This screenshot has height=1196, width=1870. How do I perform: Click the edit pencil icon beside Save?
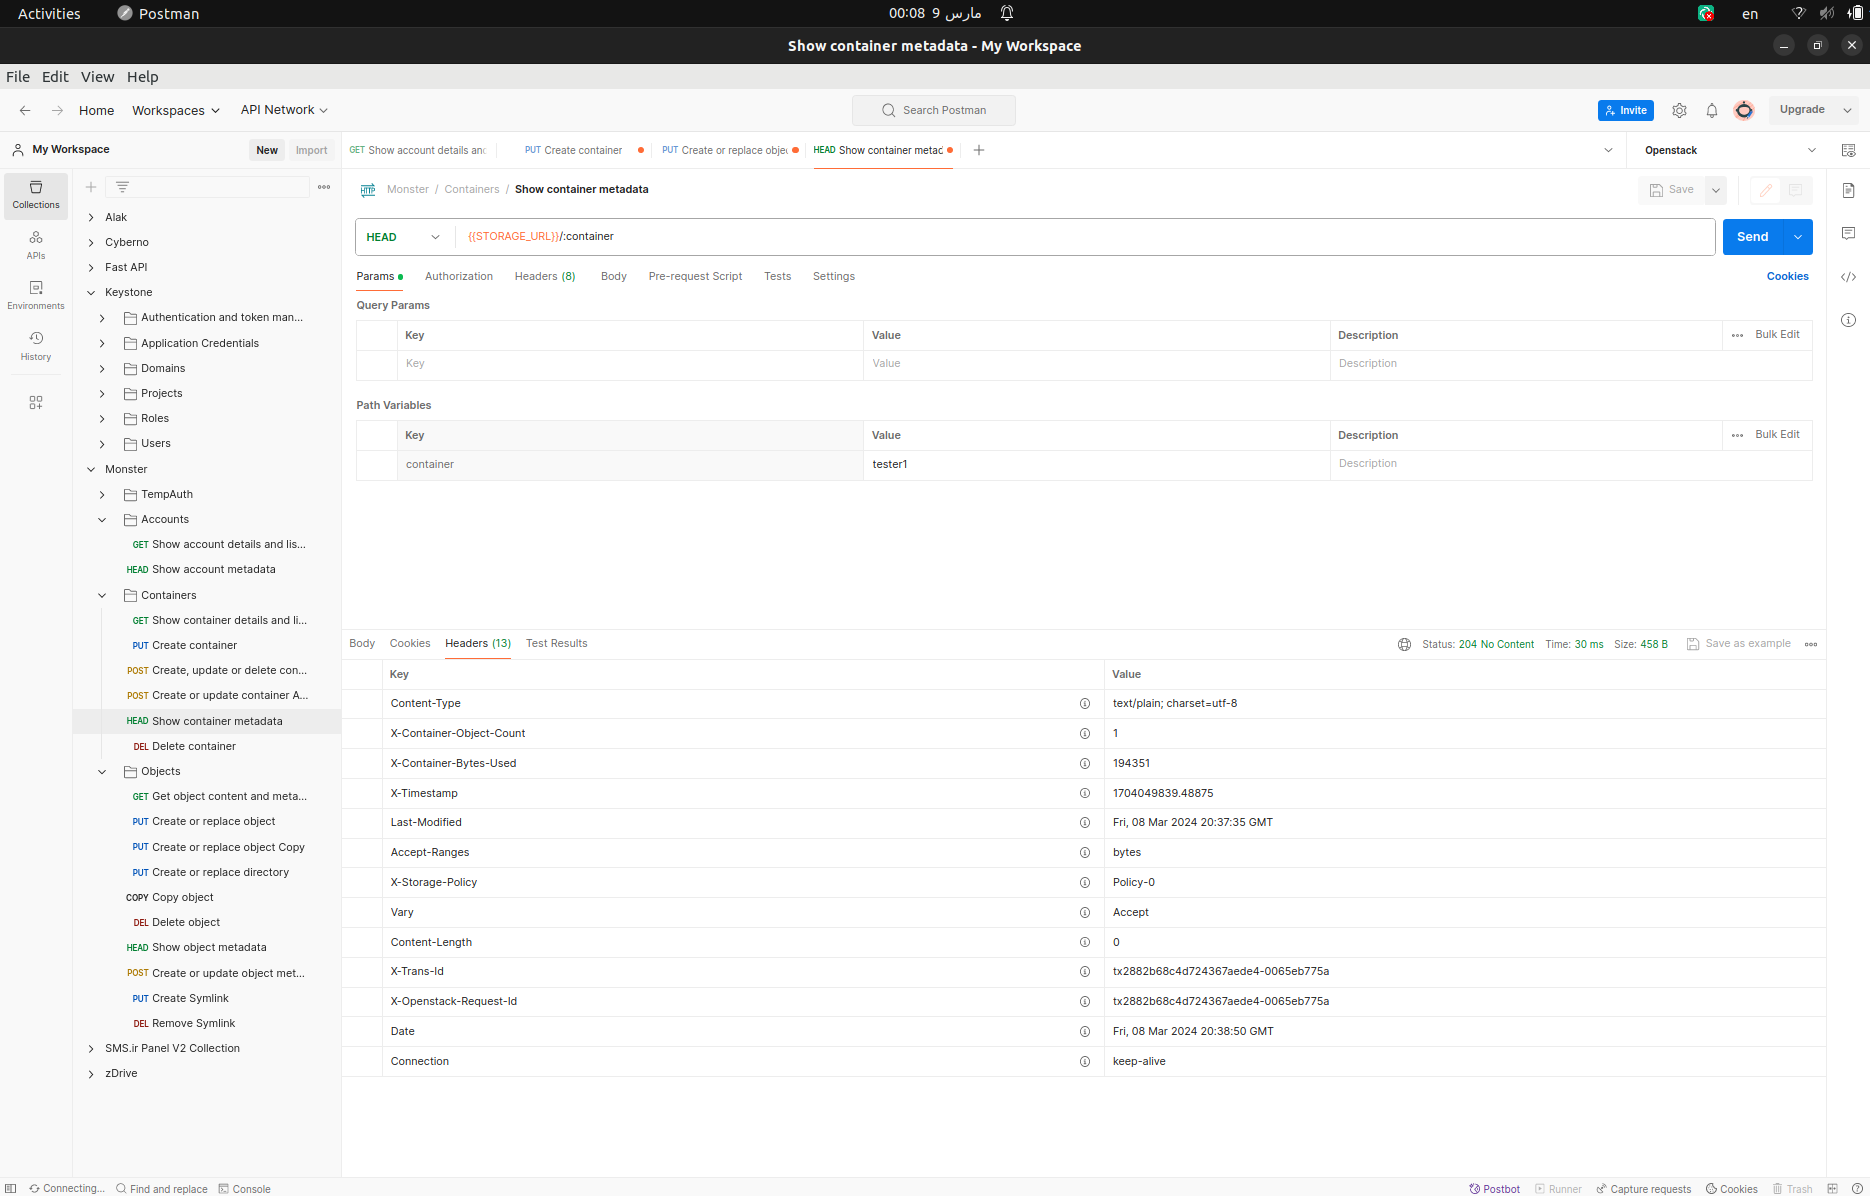(1766, 190)
